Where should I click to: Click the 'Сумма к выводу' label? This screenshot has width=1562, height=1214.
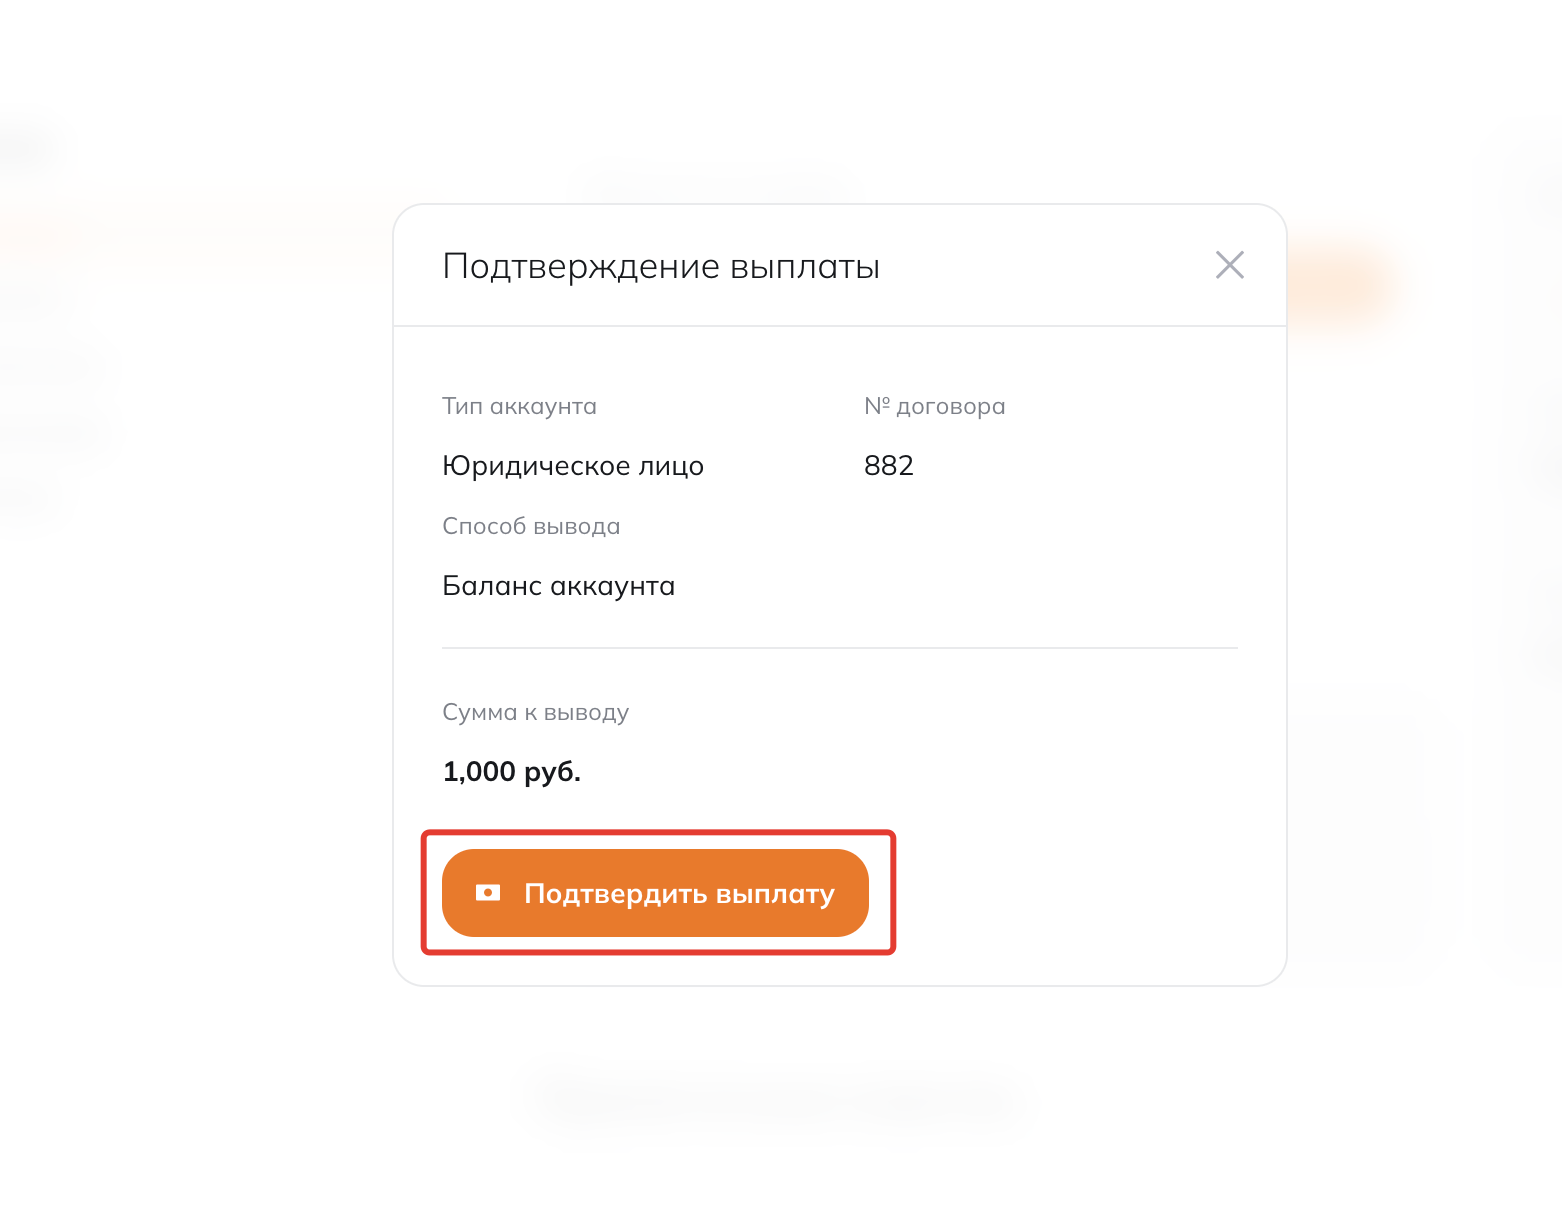[x=535, y=712]
